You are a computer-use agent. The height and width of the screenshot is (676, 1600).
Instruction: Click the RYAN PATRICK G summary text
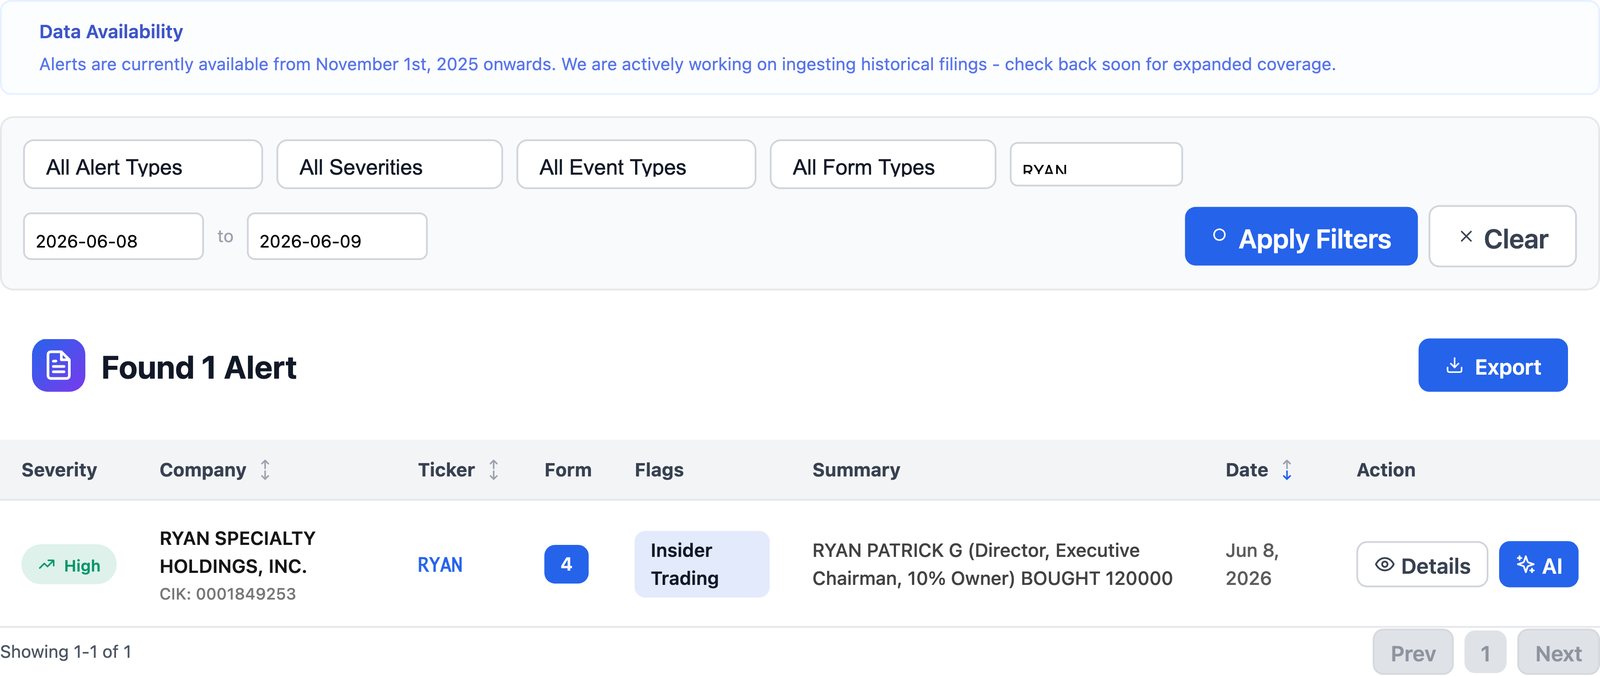coord(992,564)
